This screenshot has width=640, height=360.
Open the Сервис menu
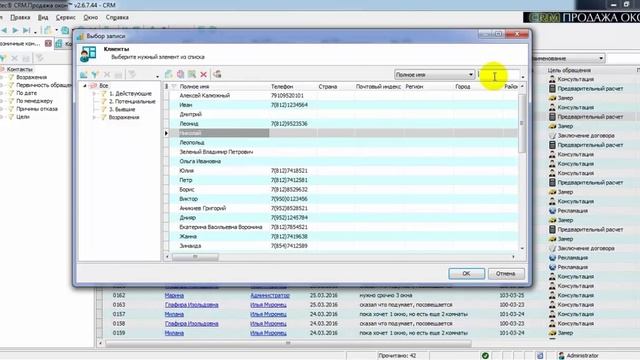65,18
